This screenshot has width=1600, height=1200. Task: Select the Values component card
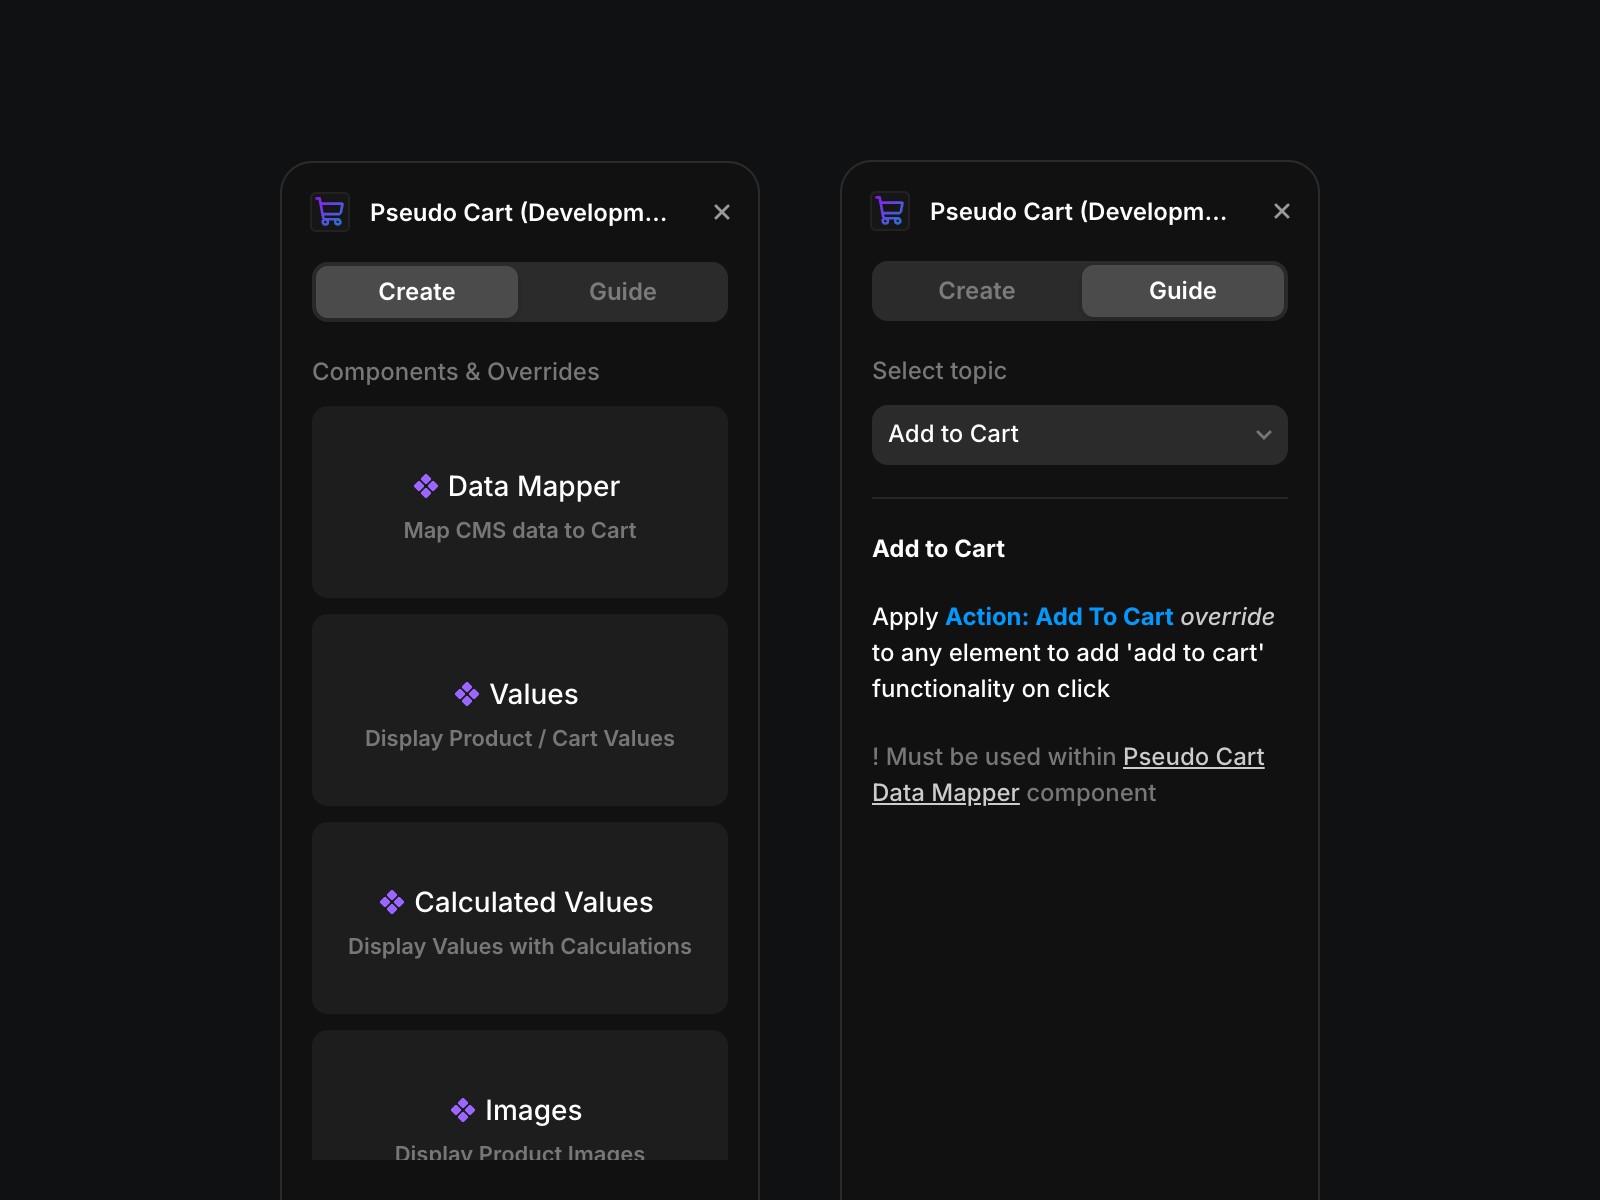pyautogui.click(x=519, y=710)
